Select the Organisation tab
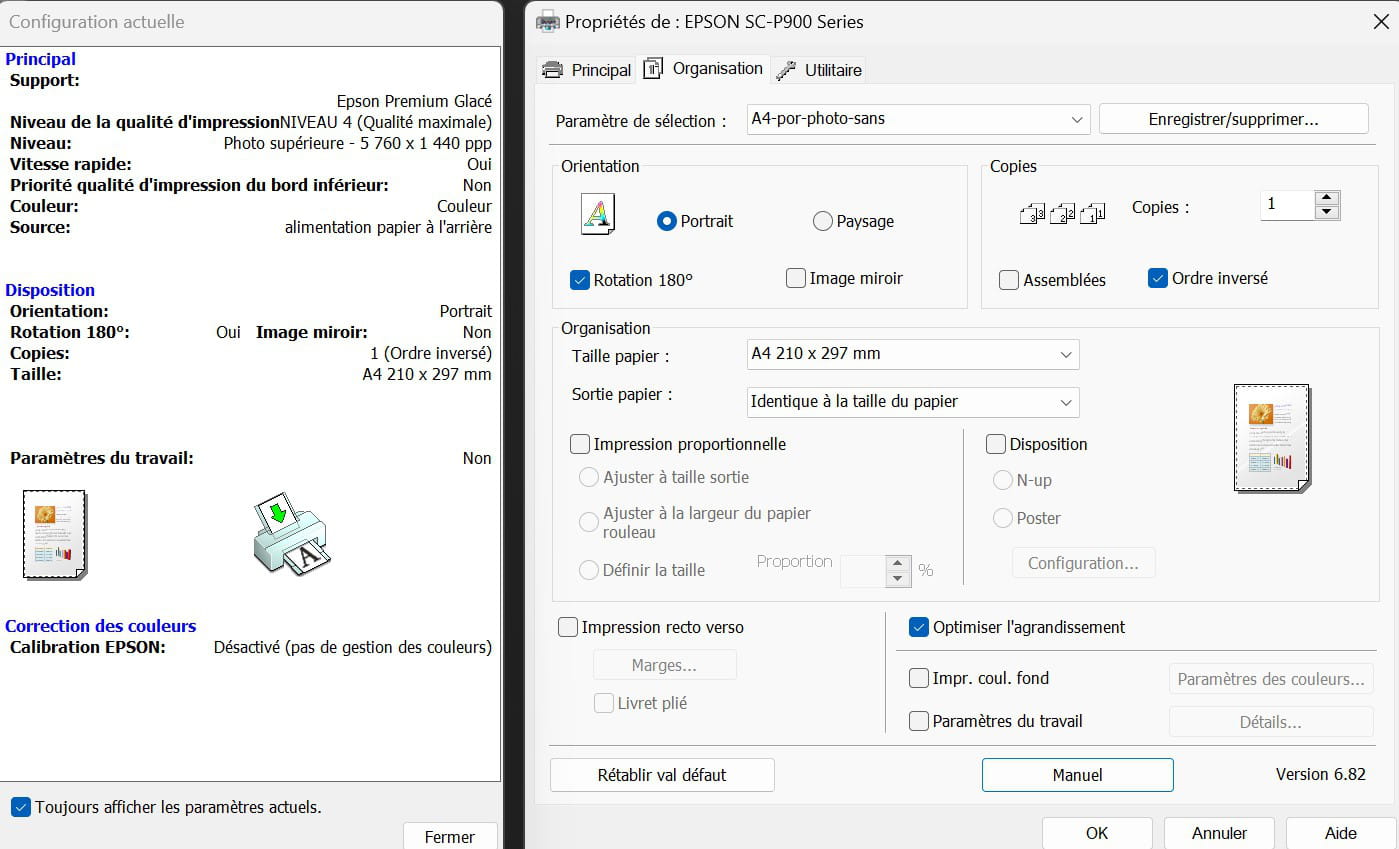 click(704, 68)
